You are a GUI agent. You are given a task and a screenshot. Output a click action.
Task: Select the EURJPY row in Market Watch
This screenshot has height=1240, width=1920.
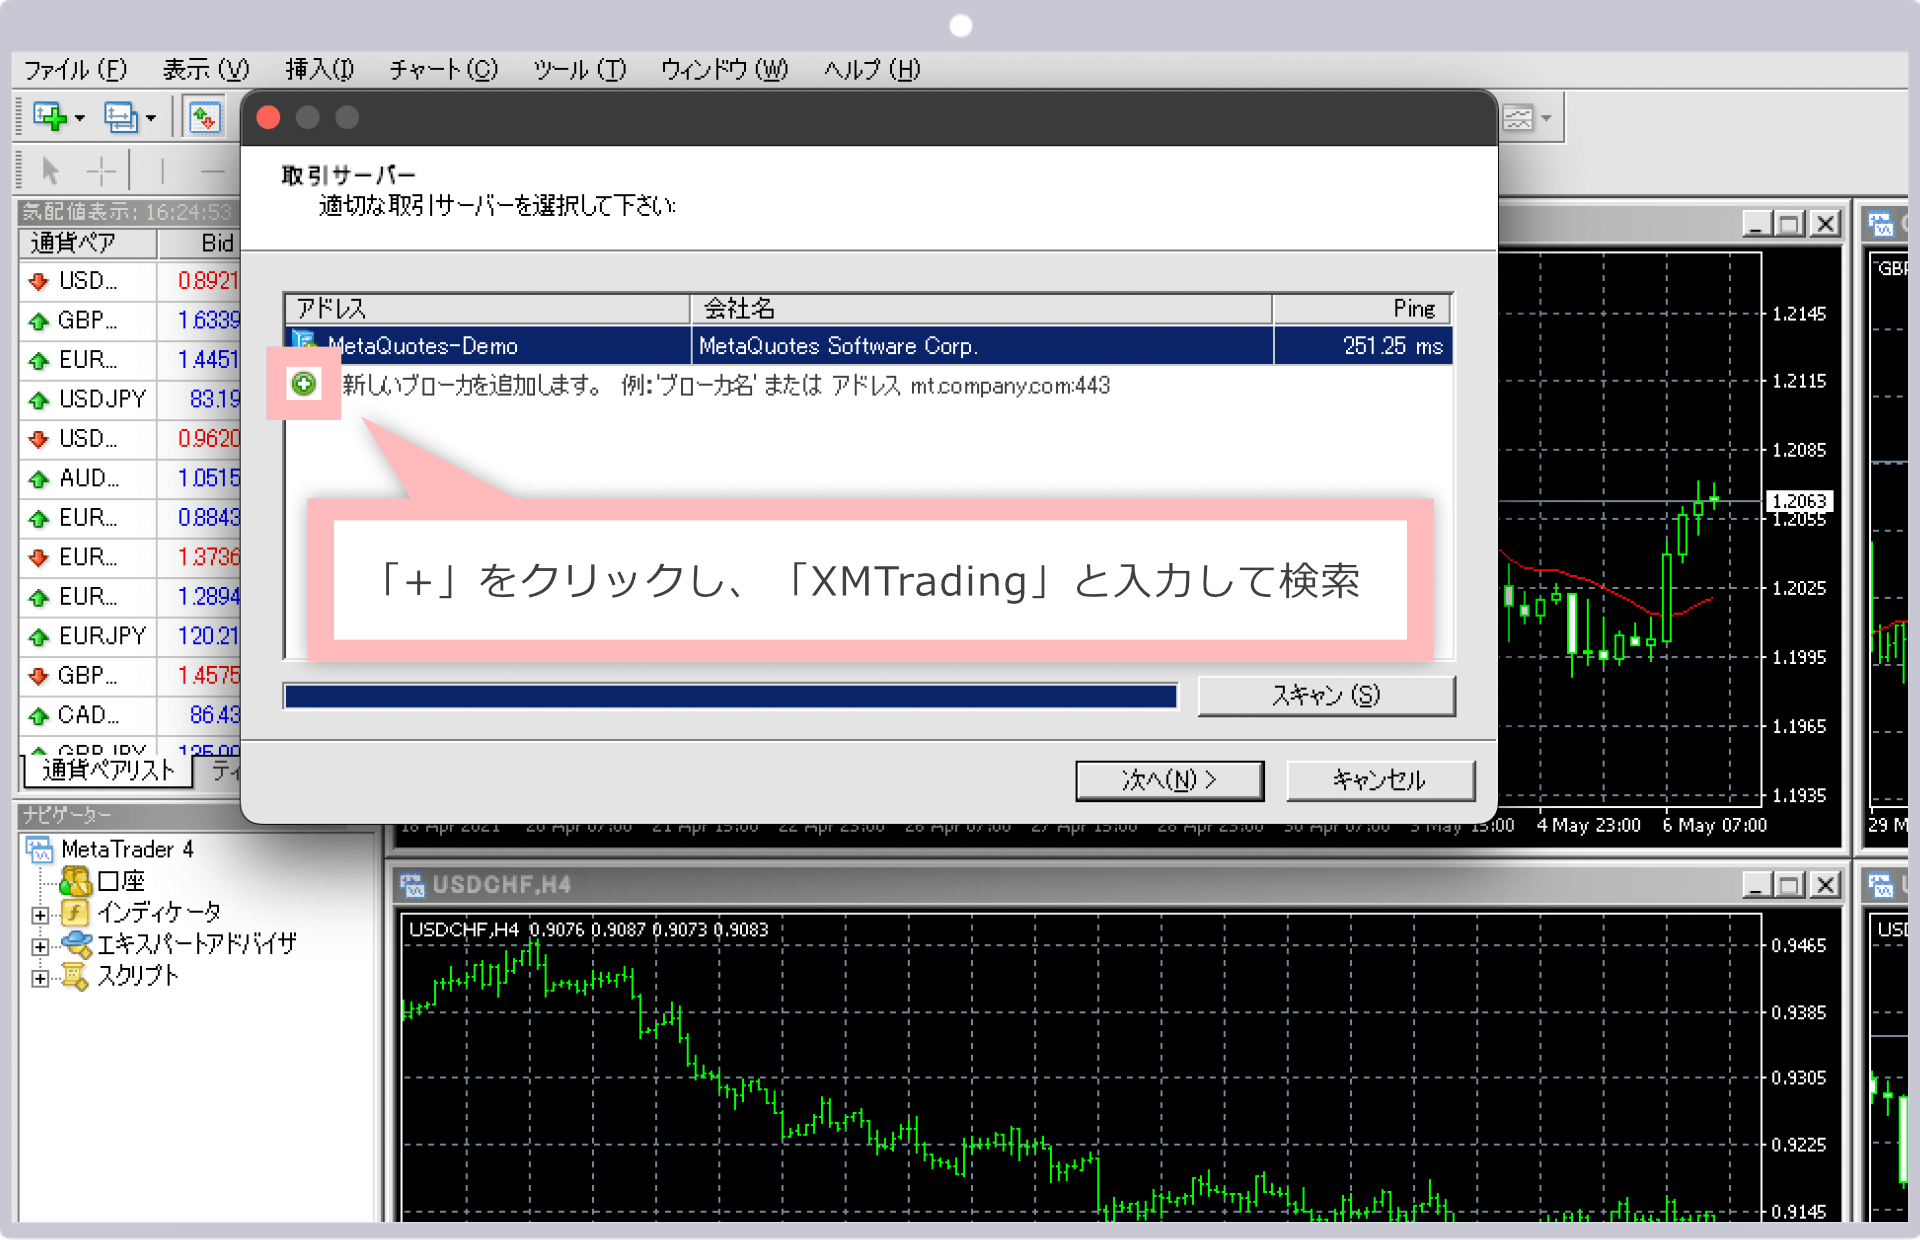point(130,636)
